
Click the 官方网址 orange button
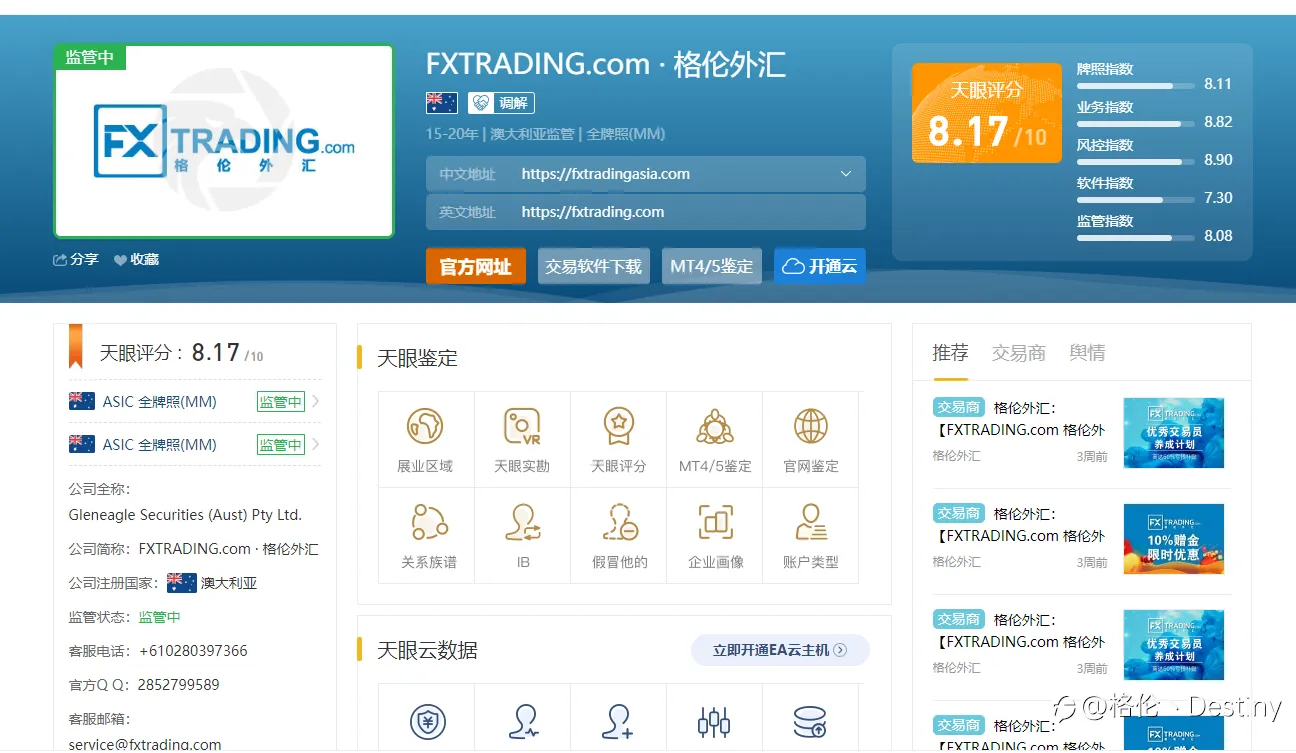tap(476, 267)
